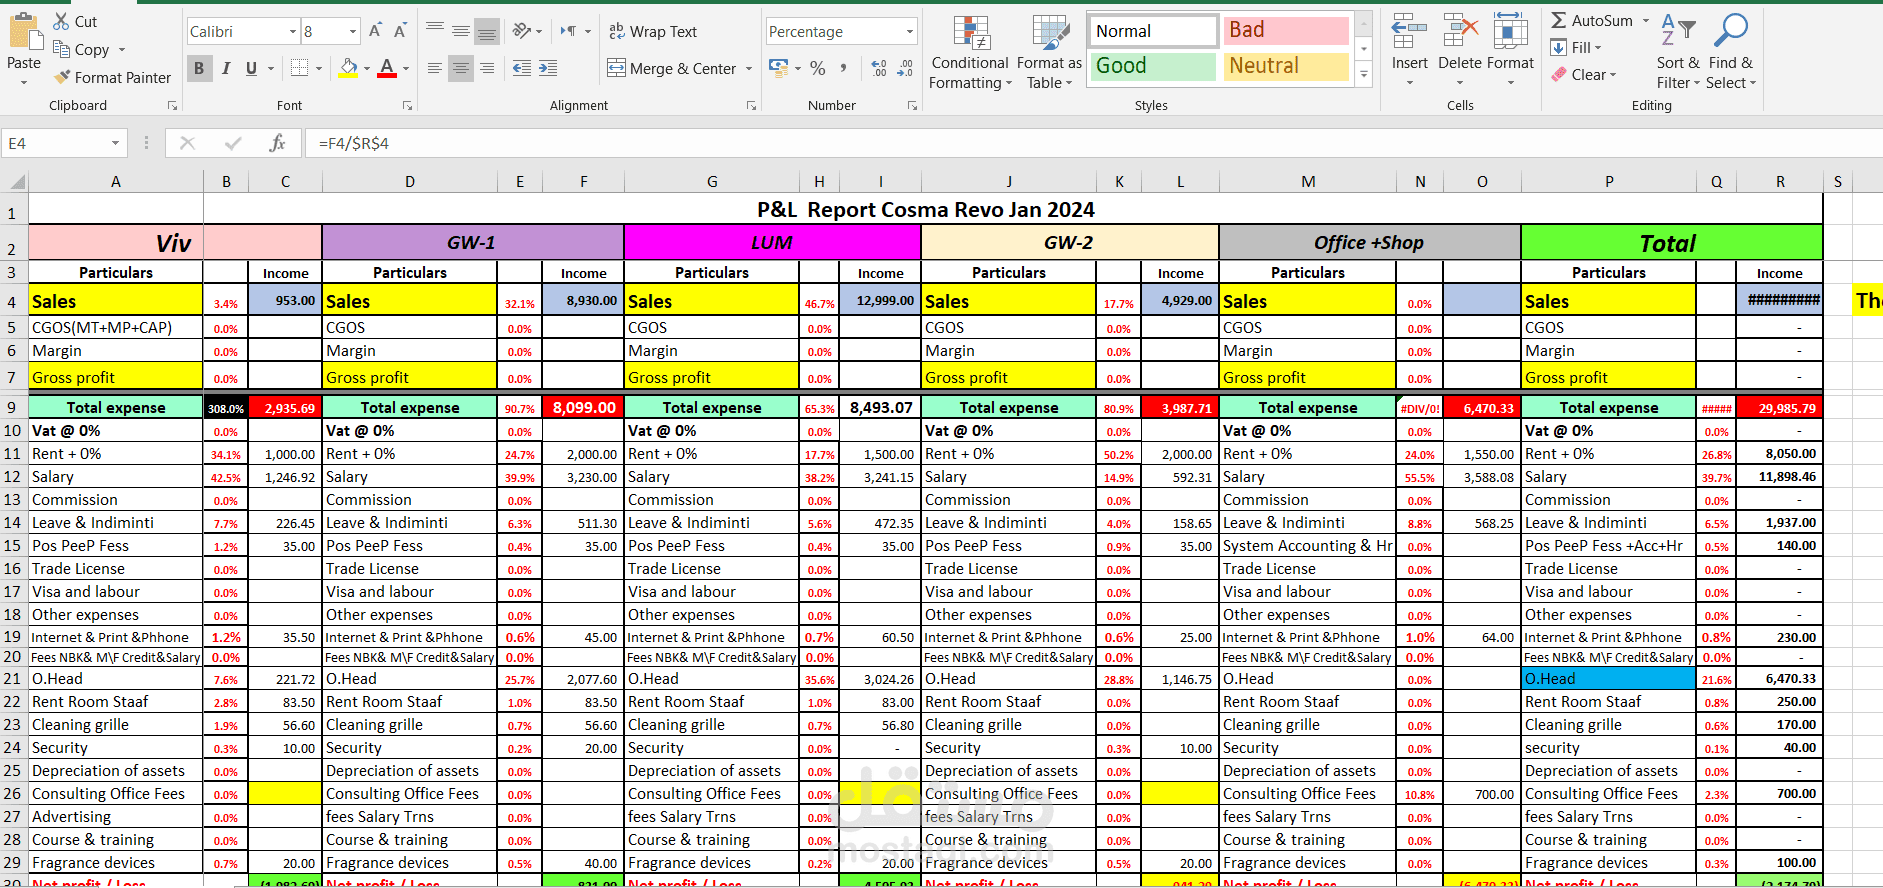Click the LUM heading cell
This screenshot has height=888, width=1883.
pyautogui.click(x=772, y=242)
